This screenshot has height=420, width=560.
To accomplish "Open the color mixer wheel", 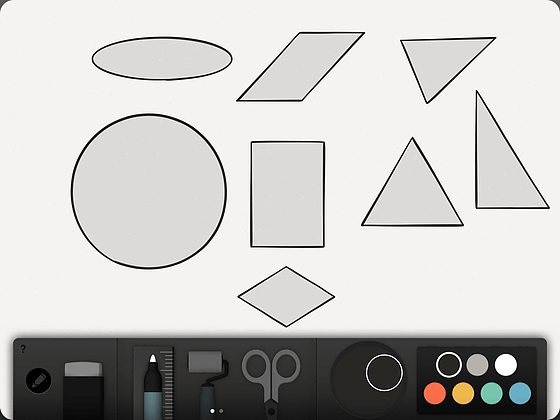I will [x=368, y=379].
